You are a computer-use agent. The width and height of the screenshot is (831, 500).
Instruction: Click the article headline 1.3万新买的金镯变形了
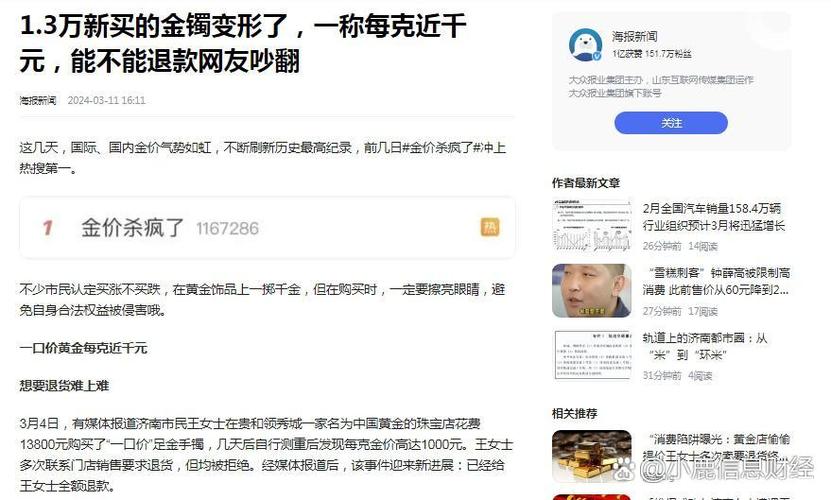243,43
